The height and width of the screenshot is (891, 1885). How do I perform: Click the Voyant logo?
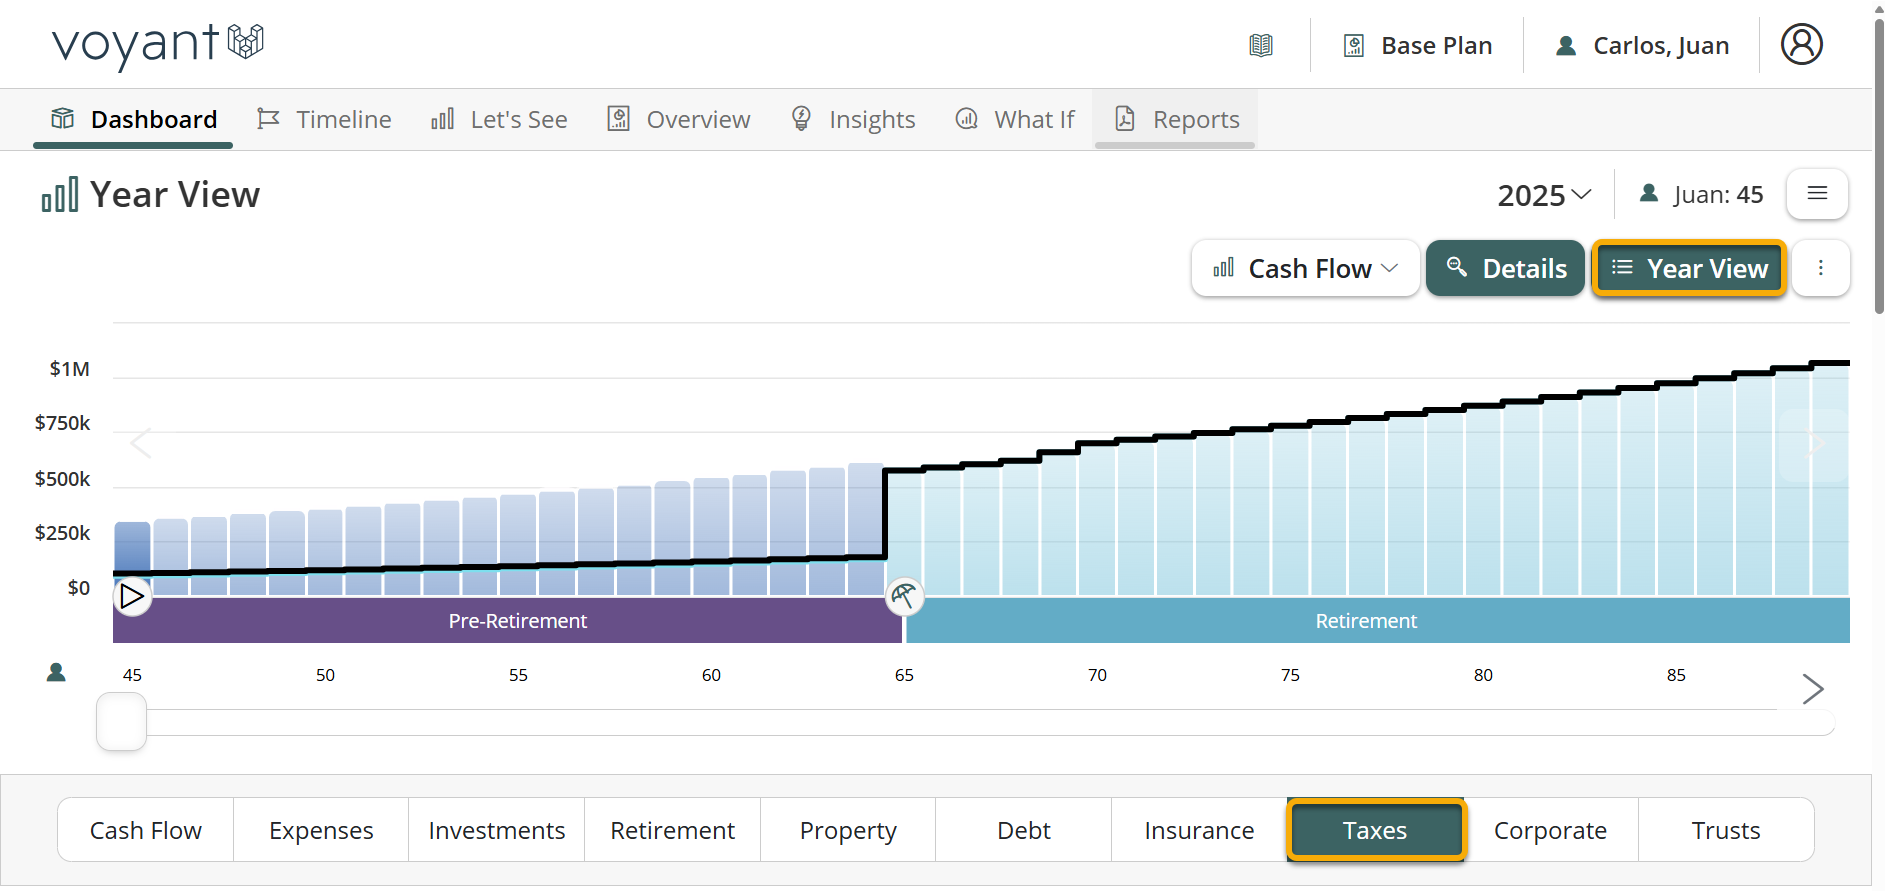(157, 44)
